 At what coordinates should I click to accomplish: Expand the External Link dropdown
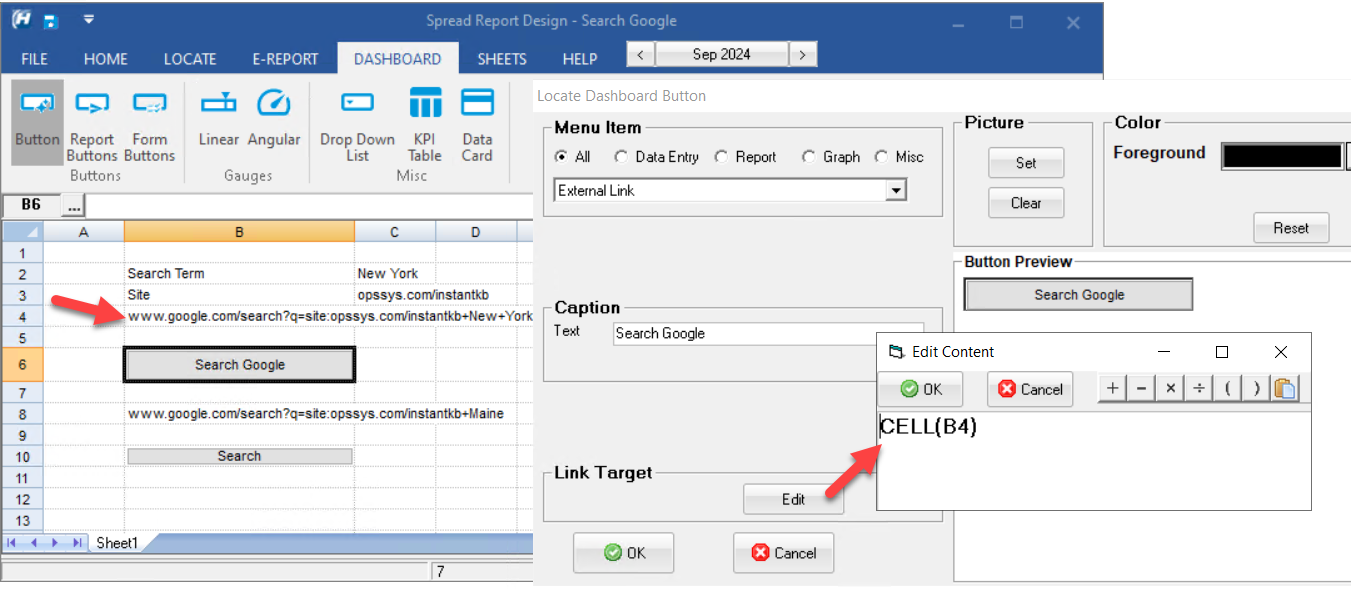896,191
